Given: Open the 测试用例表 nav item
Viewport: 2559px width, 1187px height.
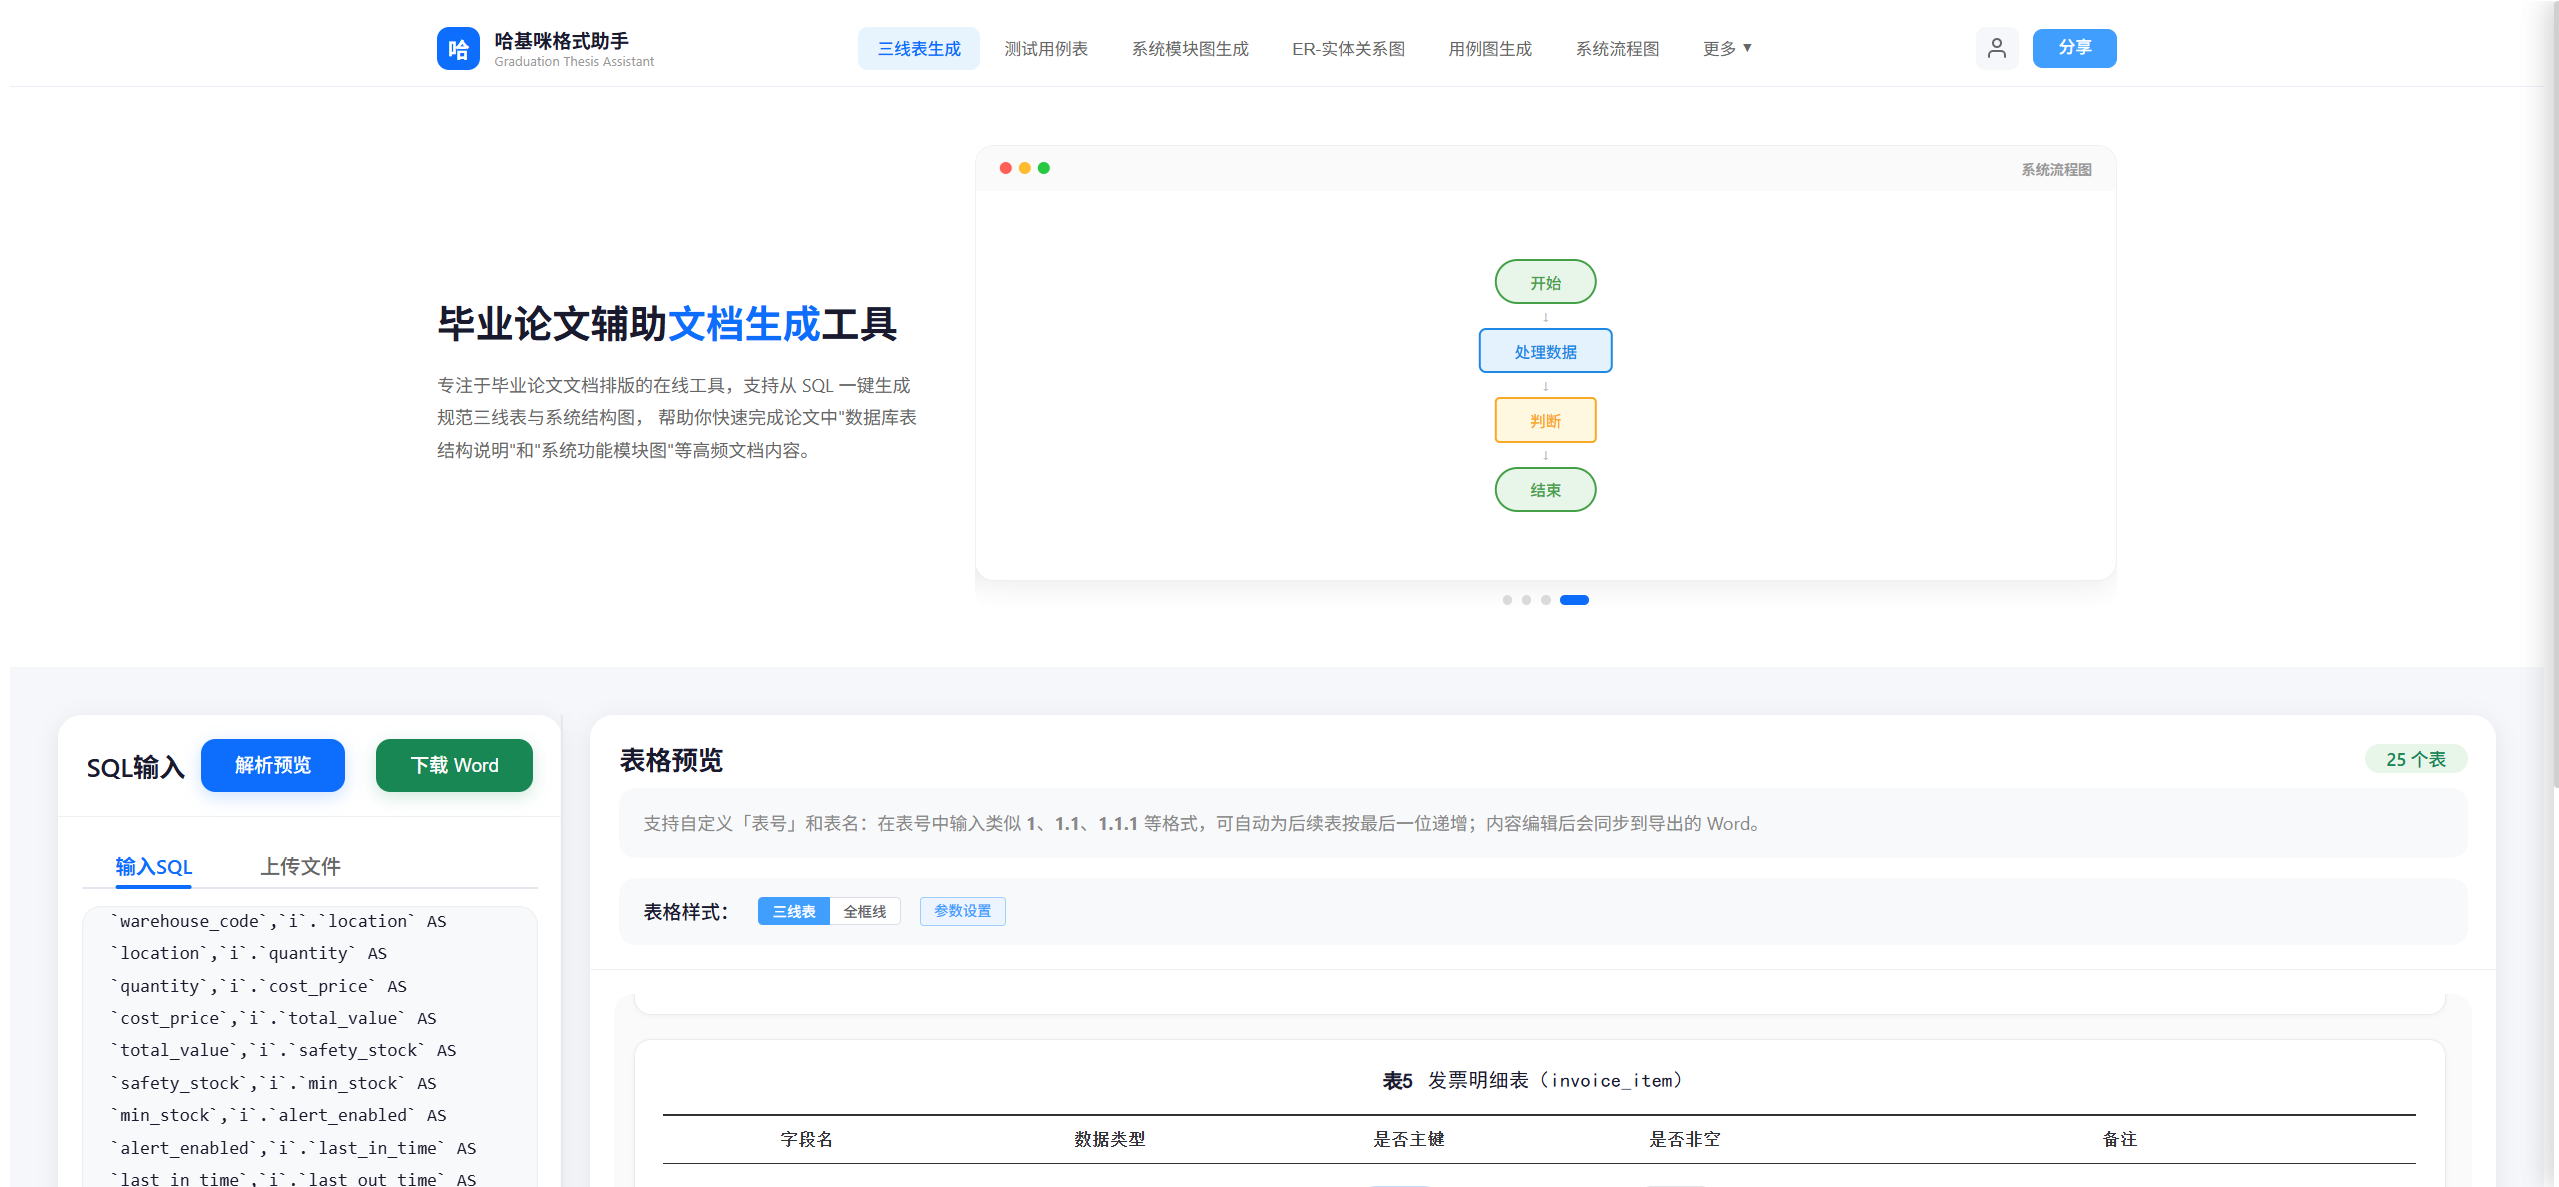Looking at the screenshot, I should tap(1045, 48).
